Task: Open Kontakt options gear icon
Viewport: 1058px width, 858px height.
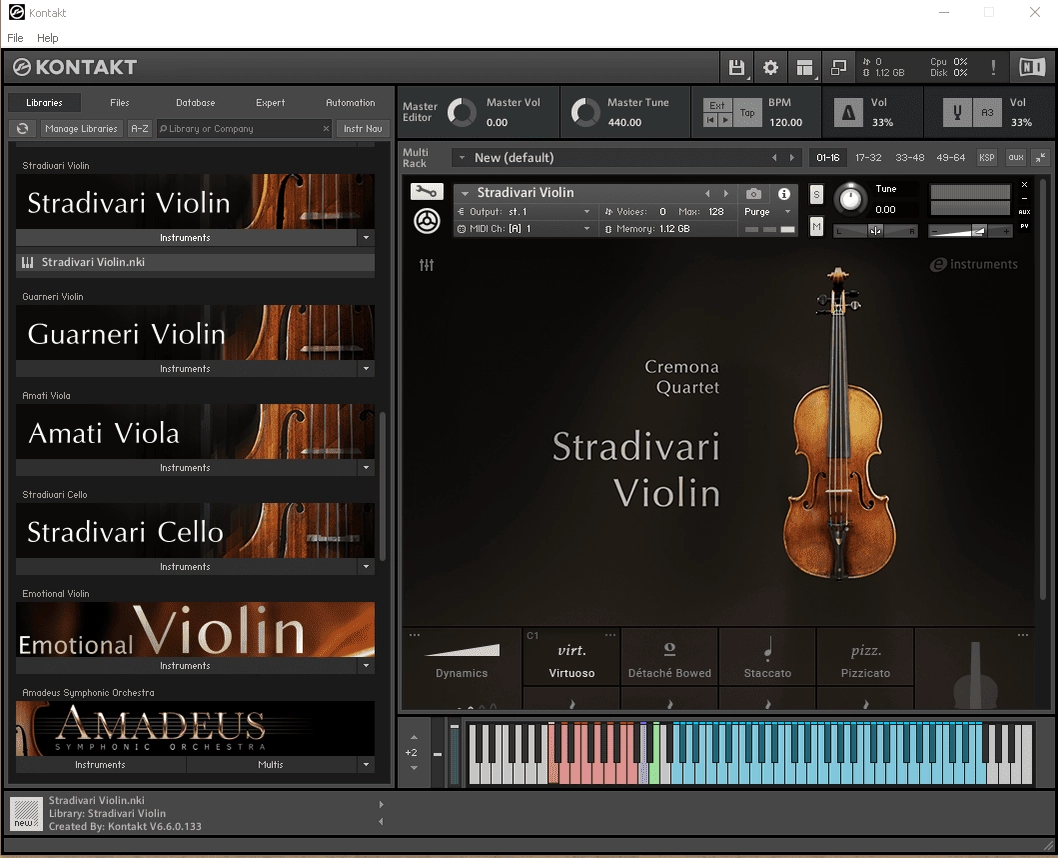Action: coord(770,67)
